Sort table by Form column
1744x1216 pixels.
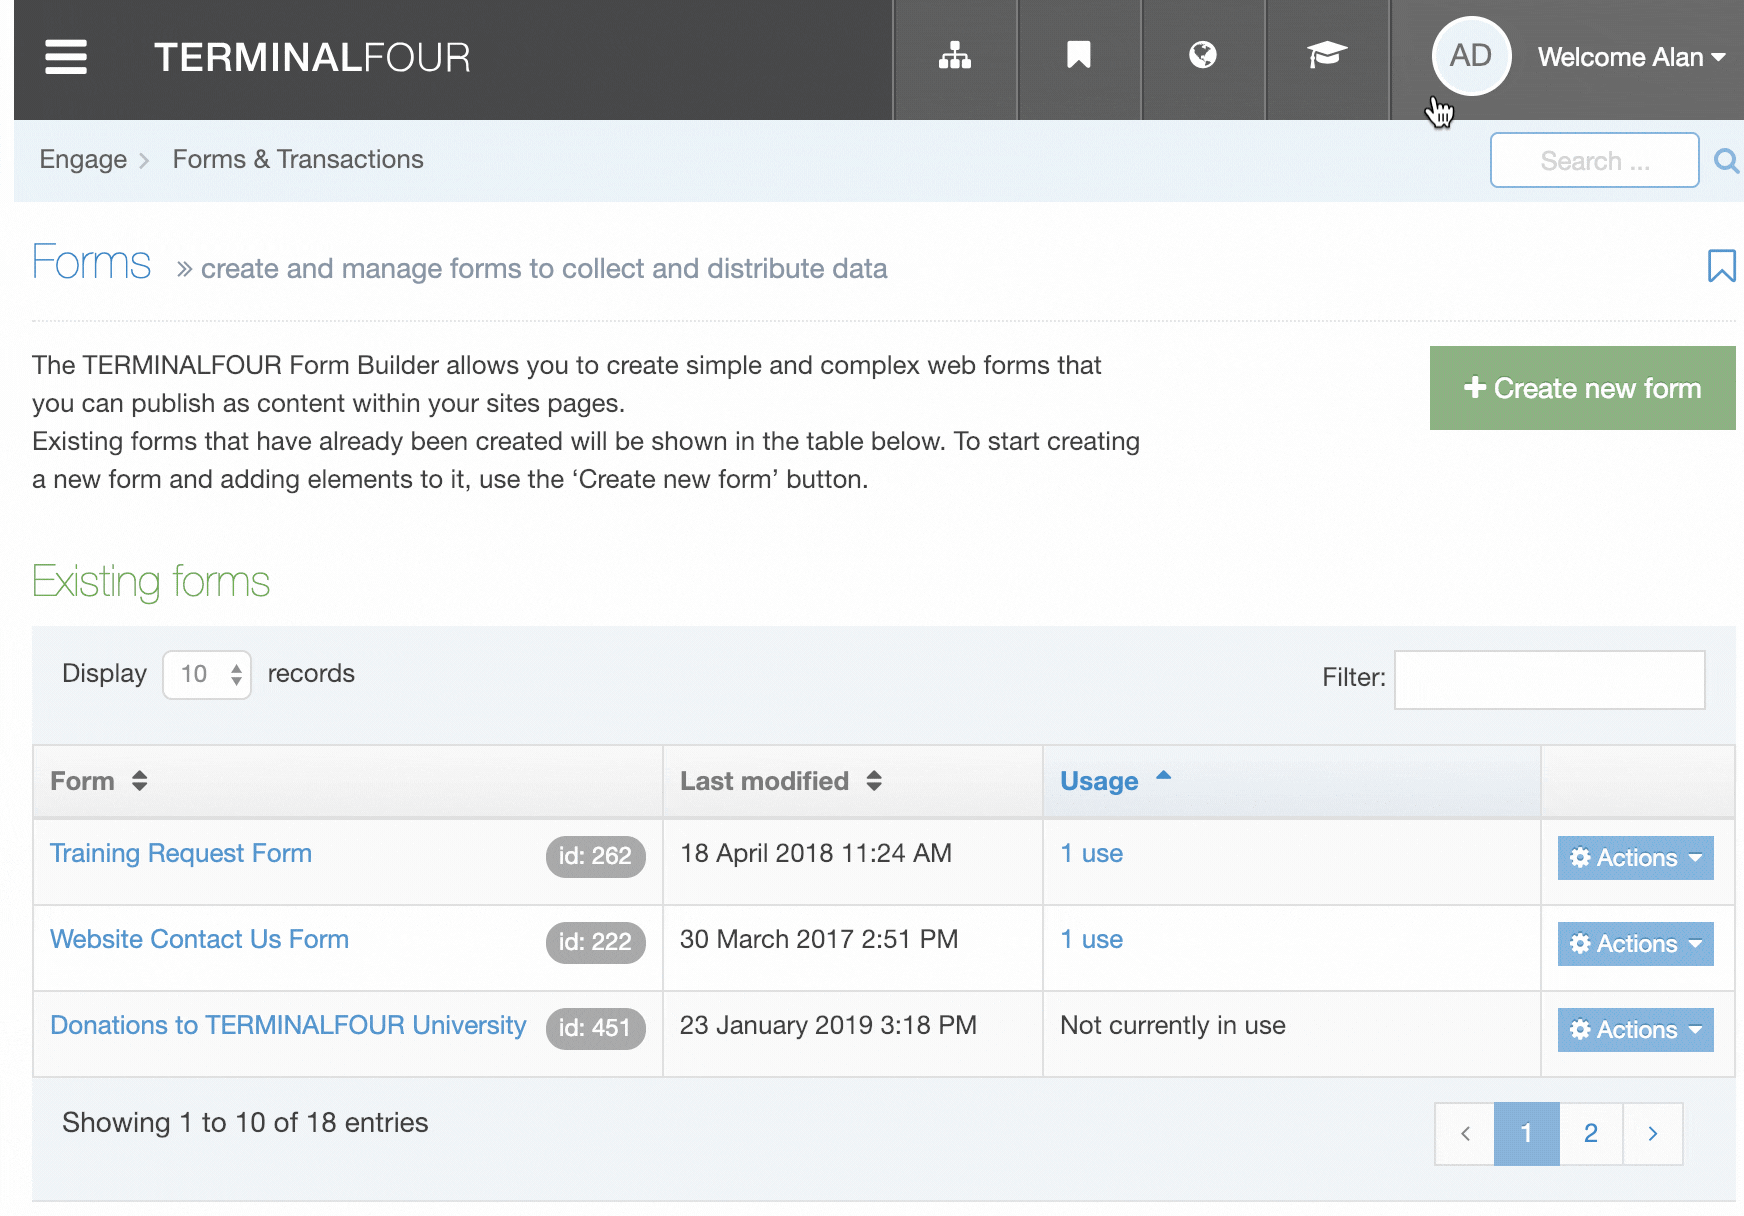click(99, 781)
